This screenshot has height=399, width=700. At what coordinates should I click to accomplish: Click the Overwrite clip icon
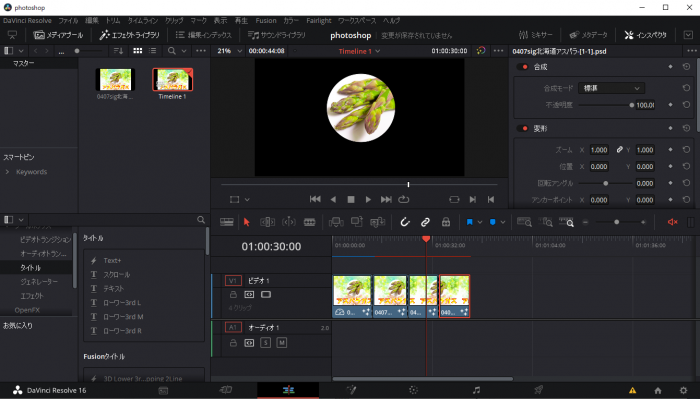click(357, 222)
